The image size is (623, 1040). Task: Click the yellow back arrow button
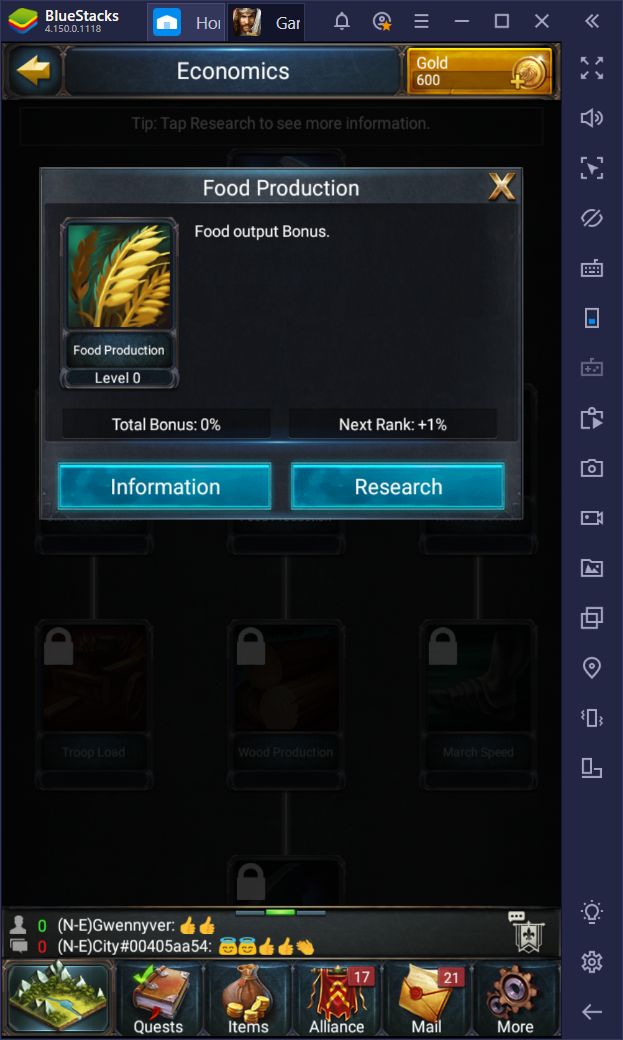(x=33, y=70)
